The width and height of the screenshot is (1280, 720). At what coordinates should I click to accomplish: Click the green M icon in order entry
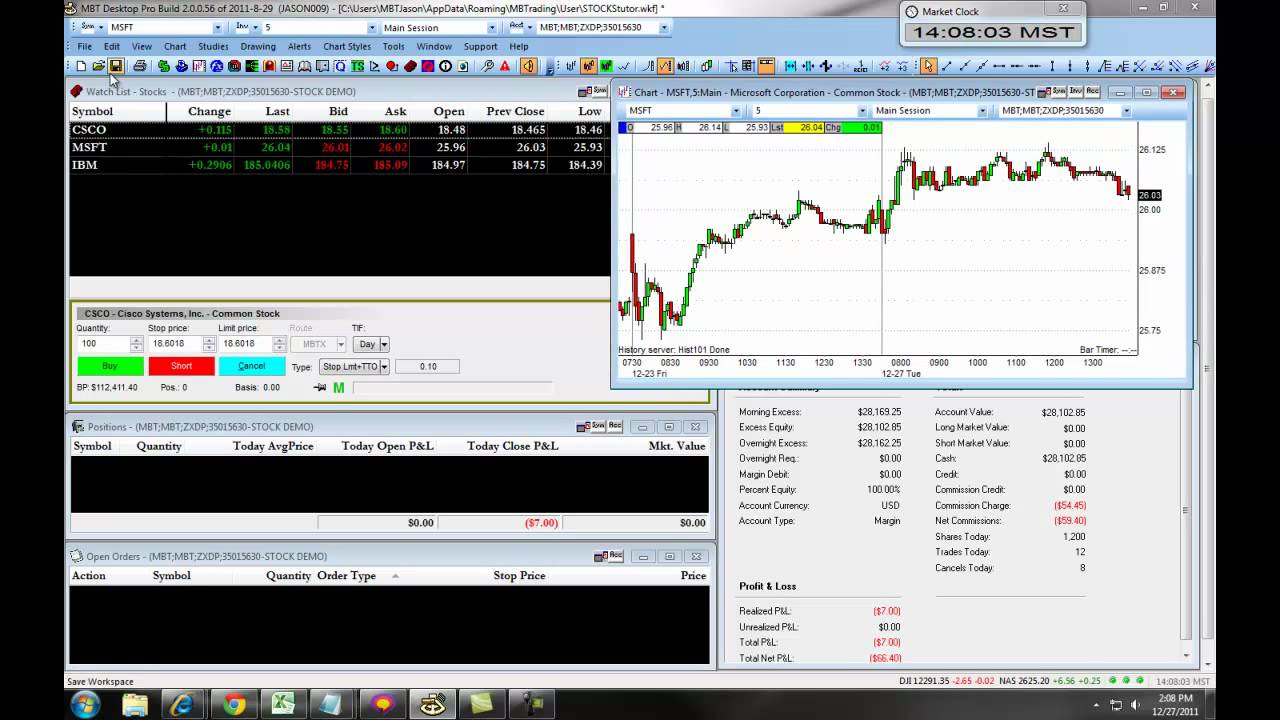pyautogui.click(x=339, y=388)
